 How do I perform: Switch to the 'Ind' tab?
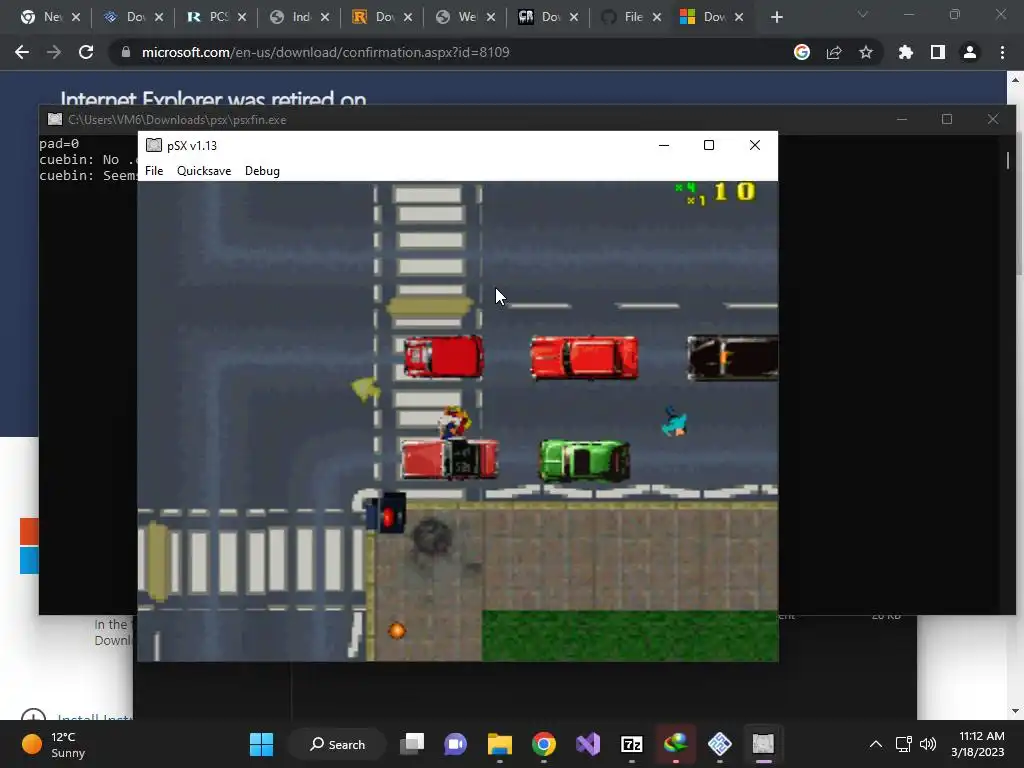click(299, 17)
